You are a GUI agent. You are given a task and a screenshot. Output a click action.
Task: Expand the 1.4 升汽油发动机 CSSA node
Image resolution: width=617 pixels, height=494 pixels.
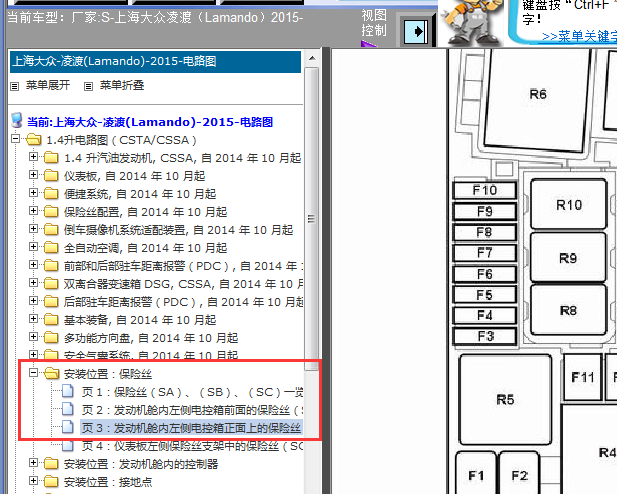(33, 157)
